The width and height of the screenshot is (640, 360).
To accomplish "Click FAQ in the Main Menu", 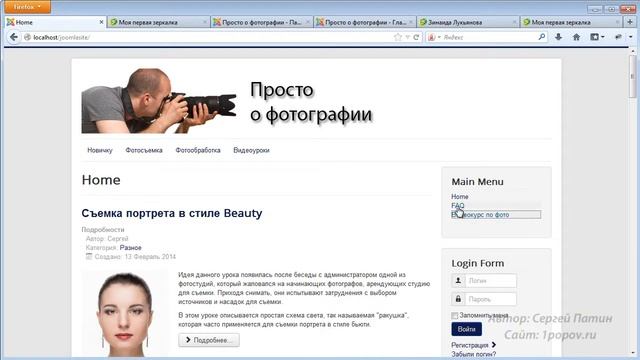I will point(458,206).
